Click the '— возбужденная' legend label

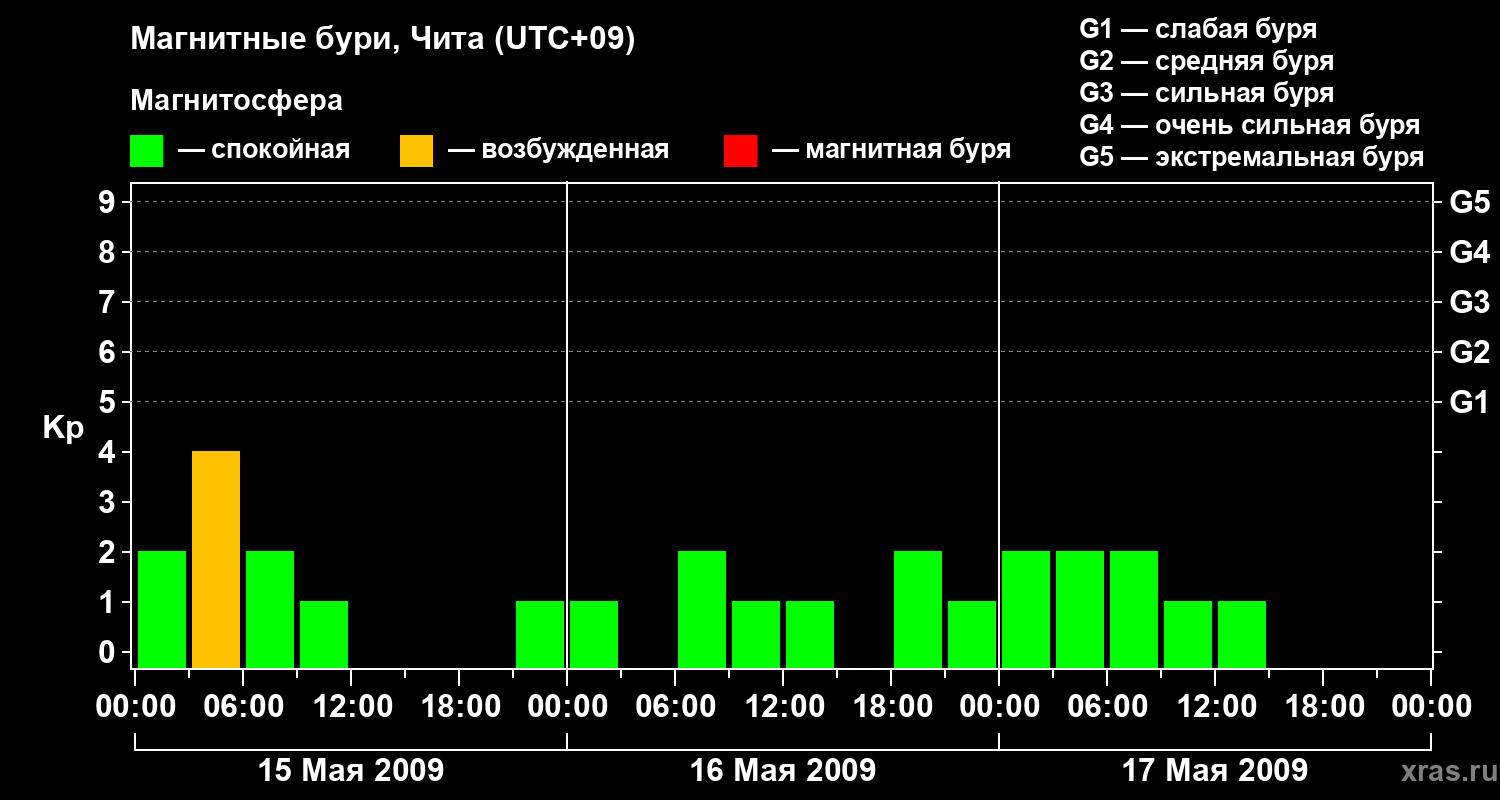click(x=558, y=150)
